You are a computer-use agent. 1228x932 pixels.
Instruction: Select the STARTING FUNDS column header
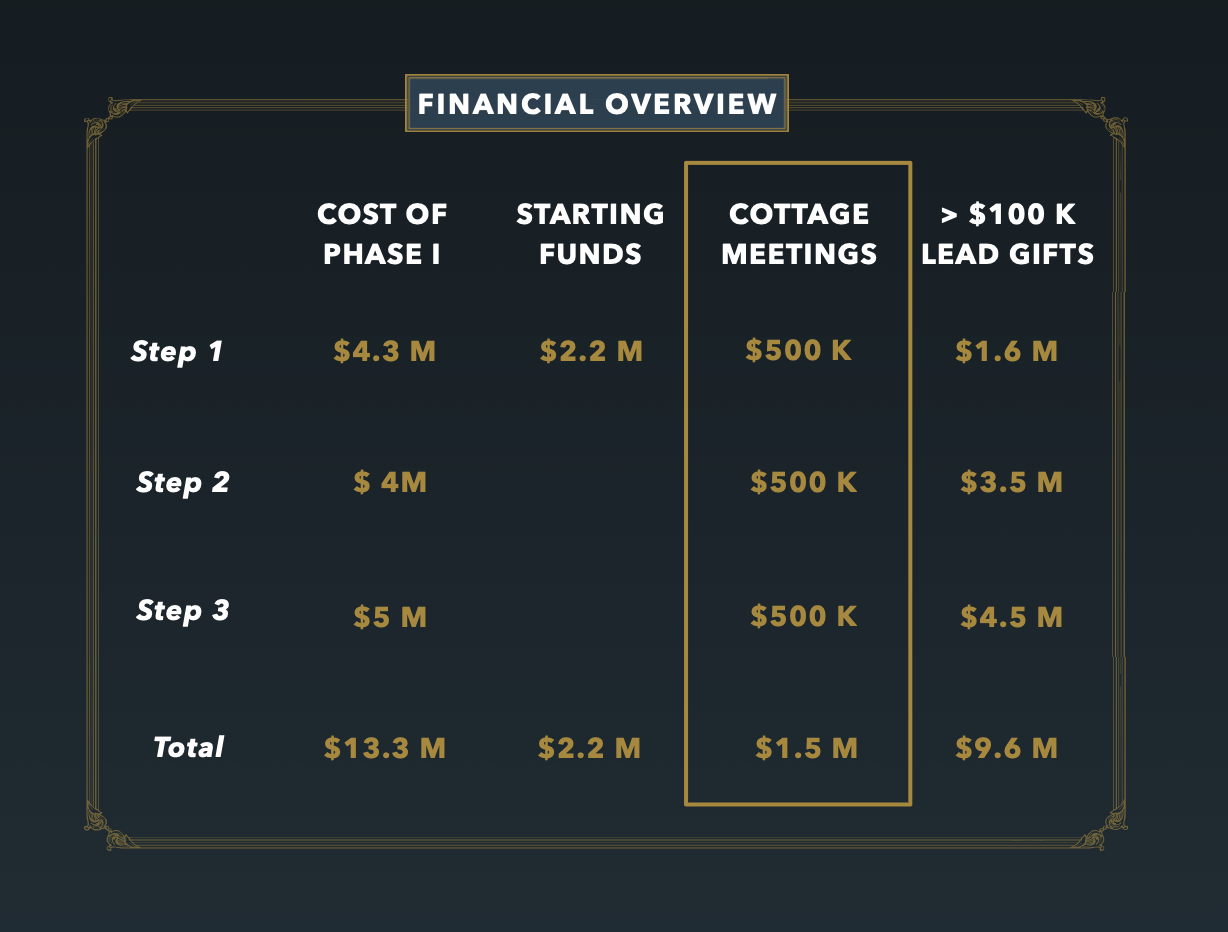(590, 234)
